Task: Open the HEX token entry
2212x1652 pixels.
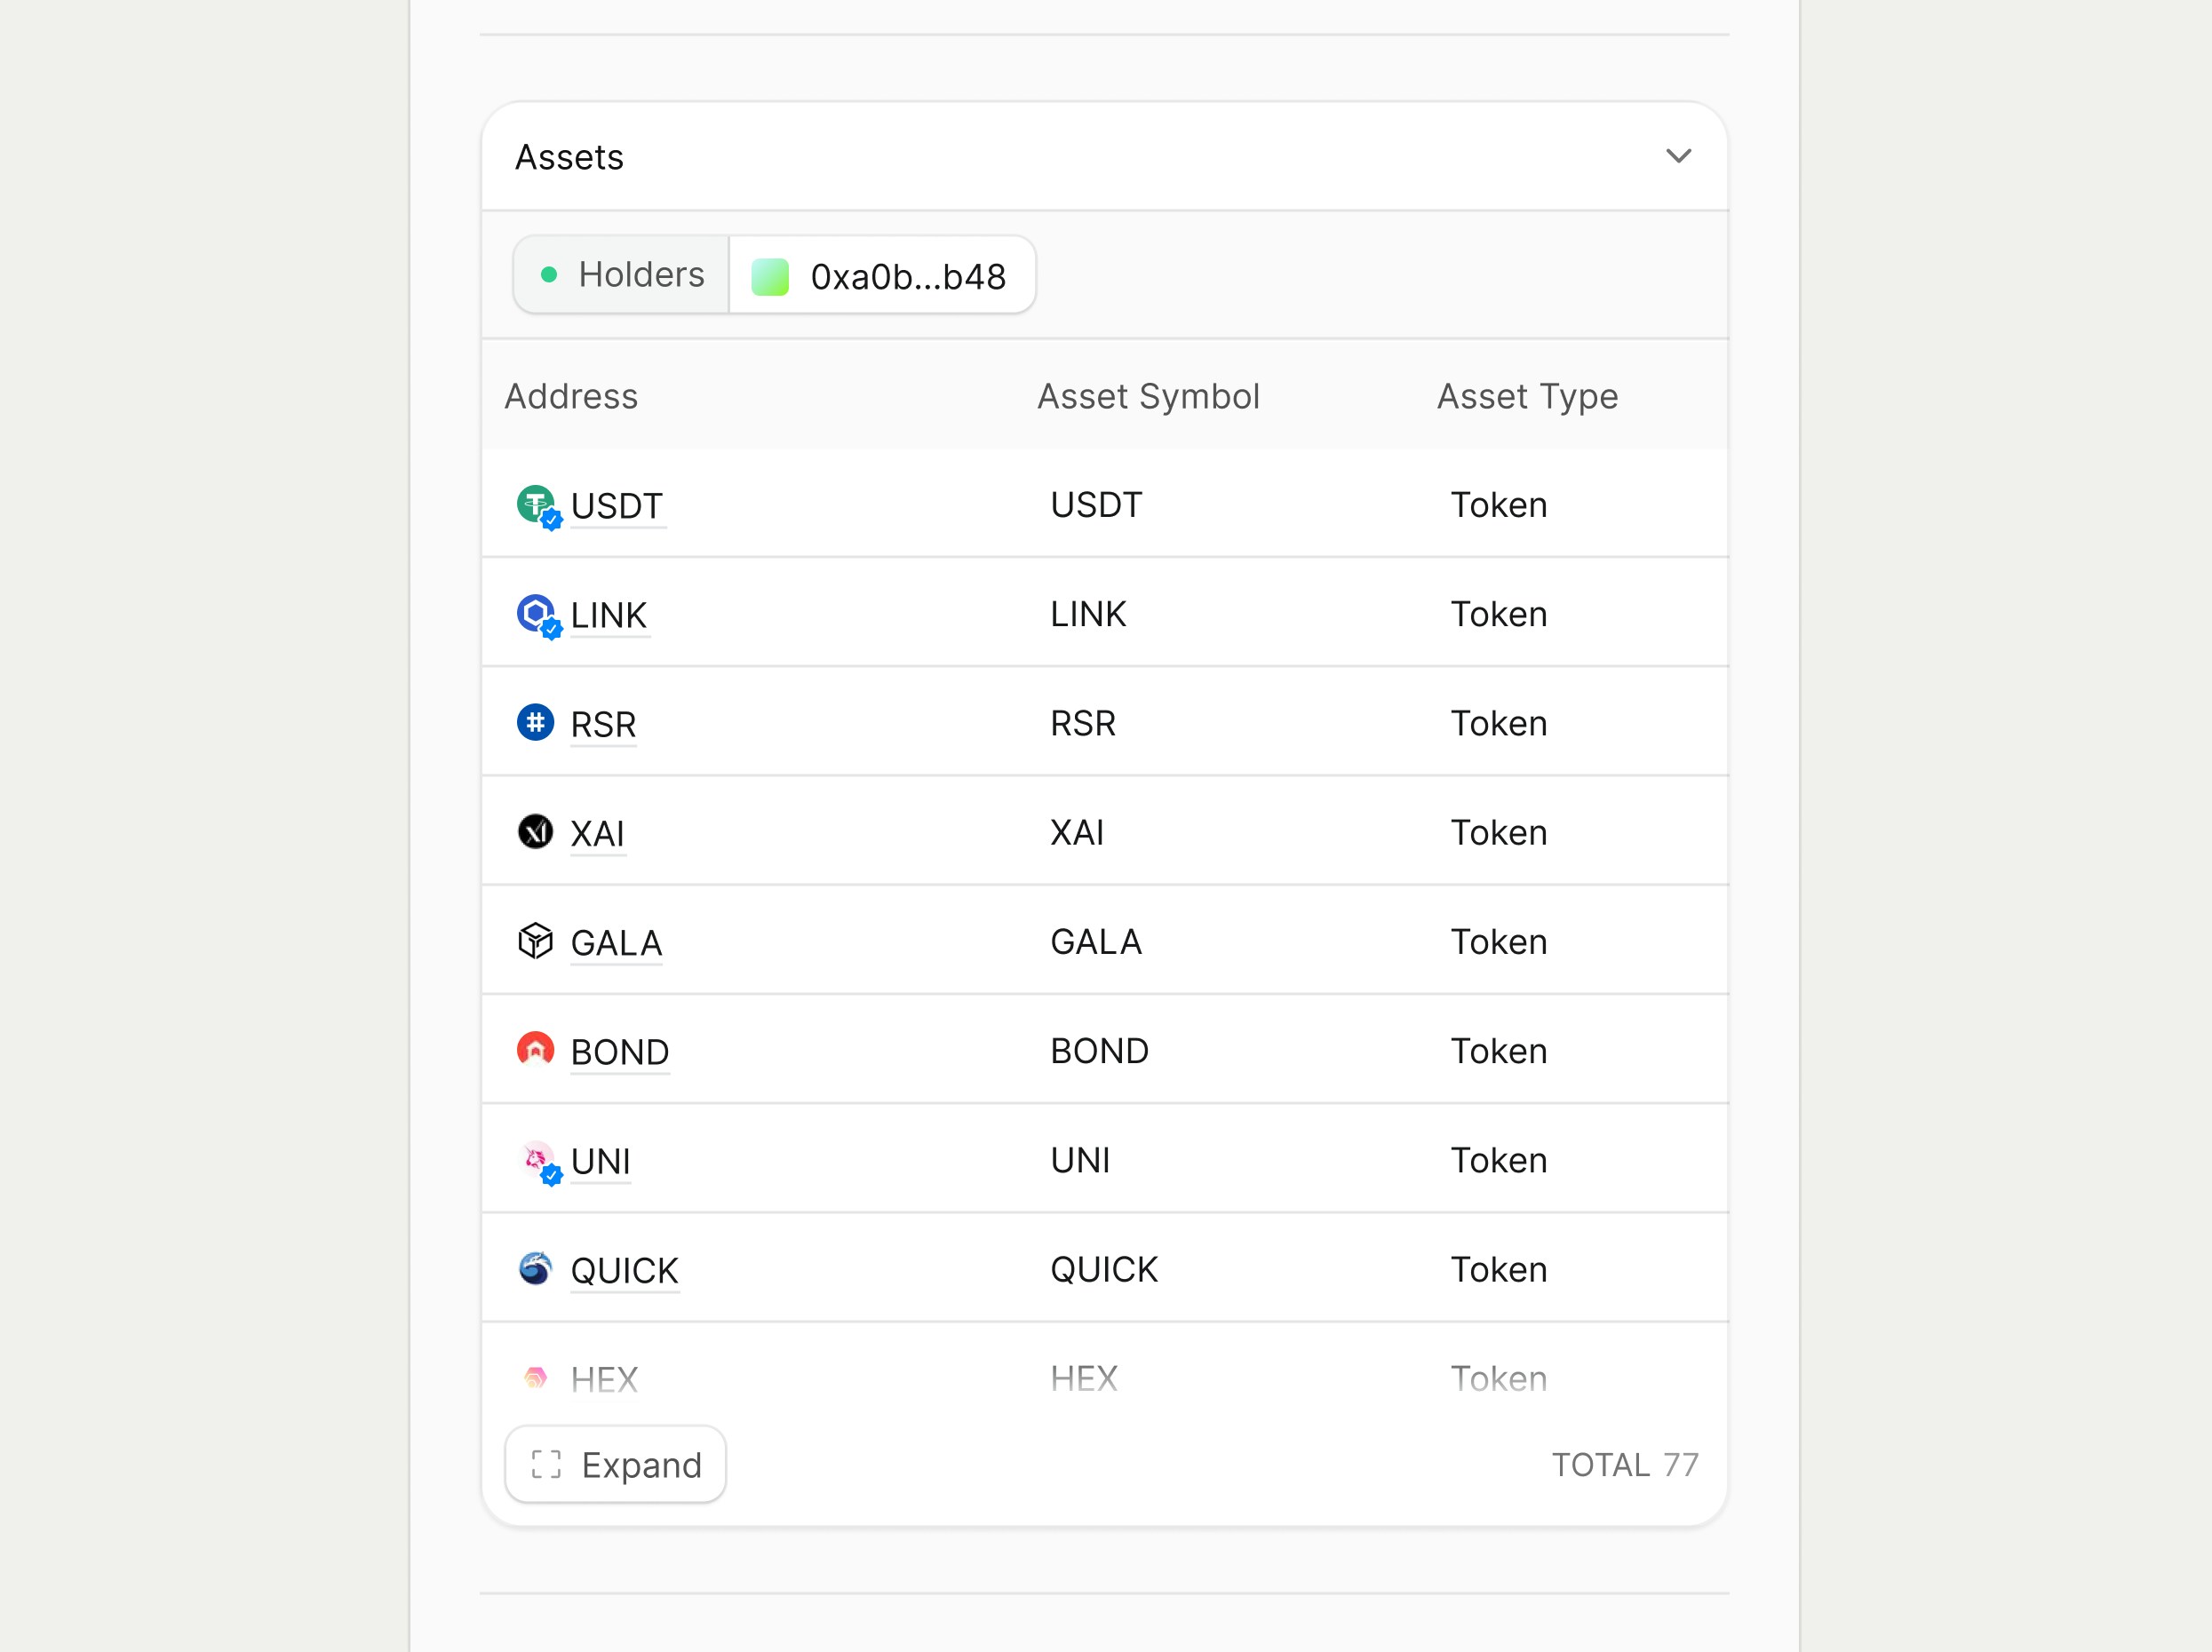Action: 604,1378
